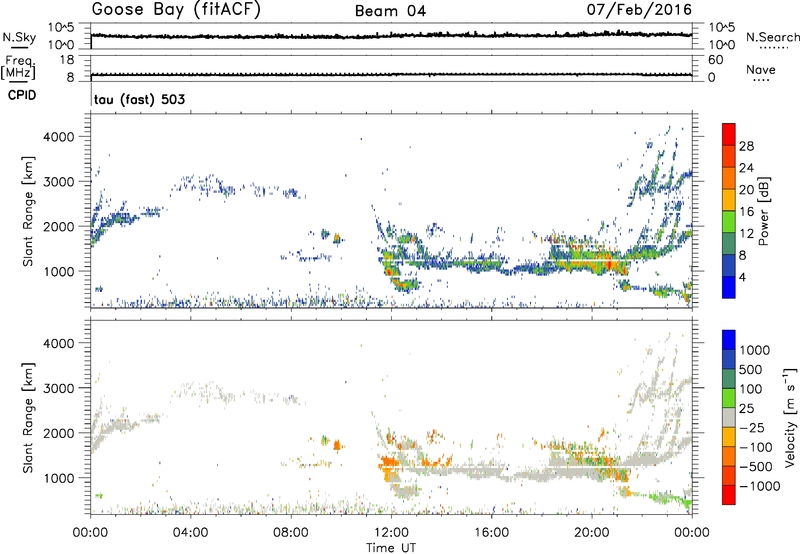The image size is (800, 554).
Task: Click "2000" tick in power panel
Action: 58,226
